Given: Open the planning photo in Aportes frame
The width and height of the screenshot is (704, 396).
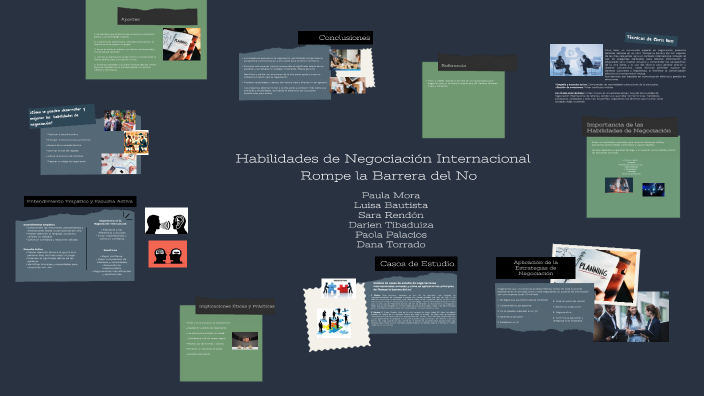Looking at the screenshot, I should tap(181, 44).
